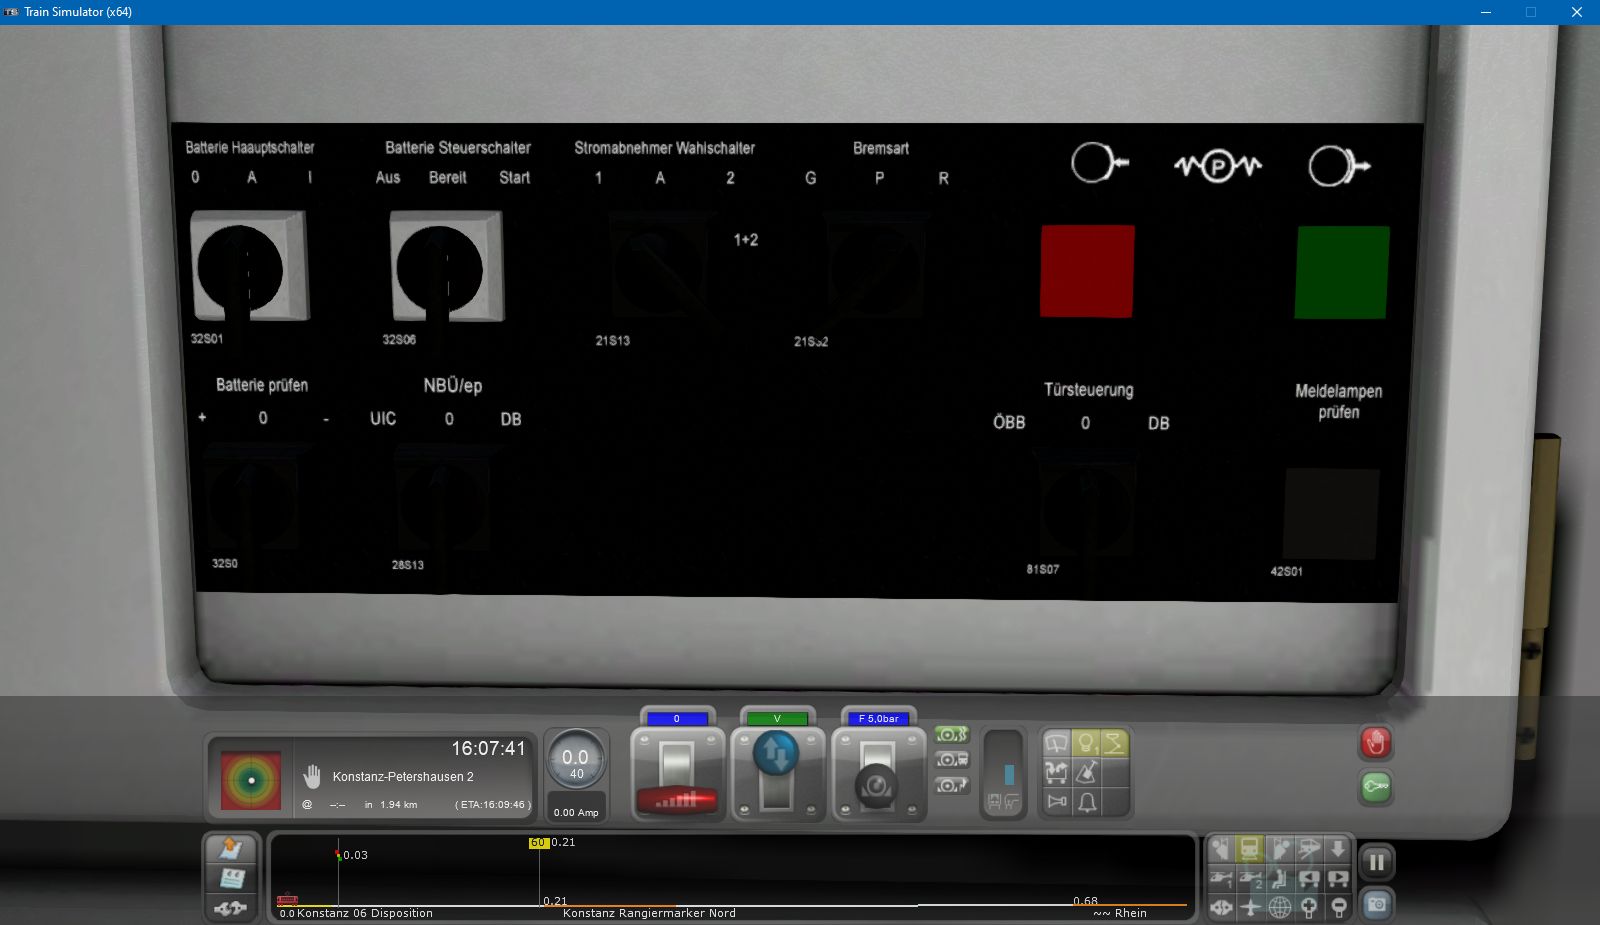Open the notepad task list icon
Screen dimensions: 1600x925
click(231, 878)
